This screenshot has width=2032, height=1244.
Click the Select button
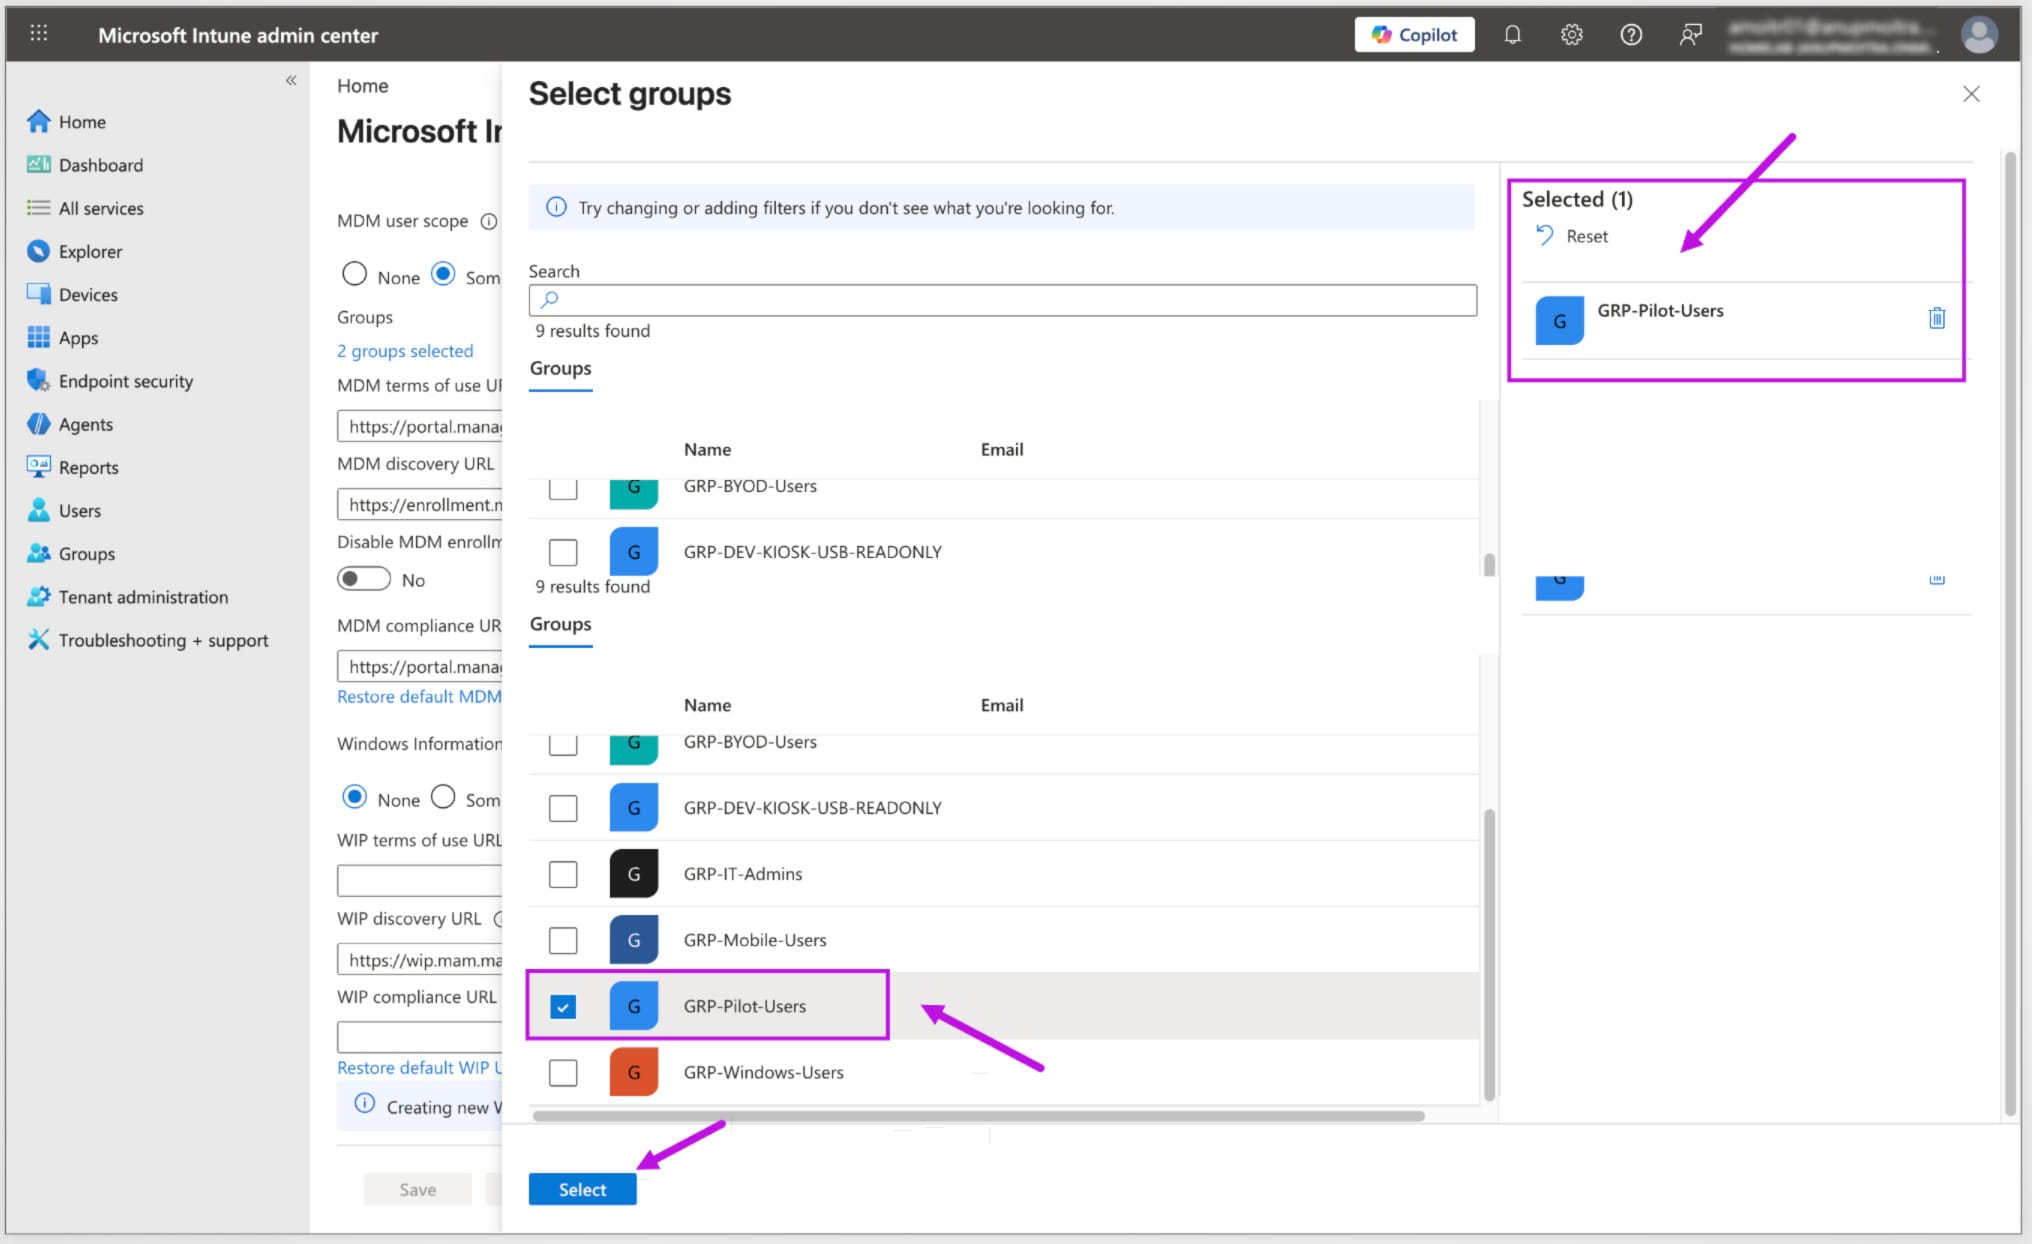click(582, 1190)
